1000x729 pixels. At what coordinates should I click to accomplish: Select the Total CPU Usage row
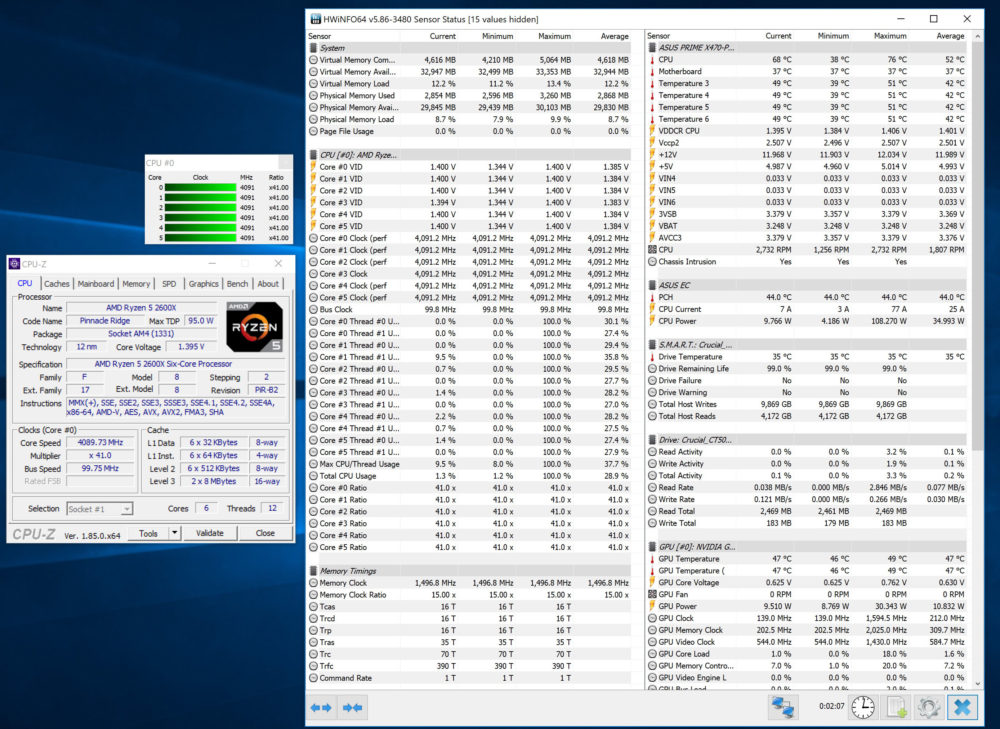(x=469, y=476)
